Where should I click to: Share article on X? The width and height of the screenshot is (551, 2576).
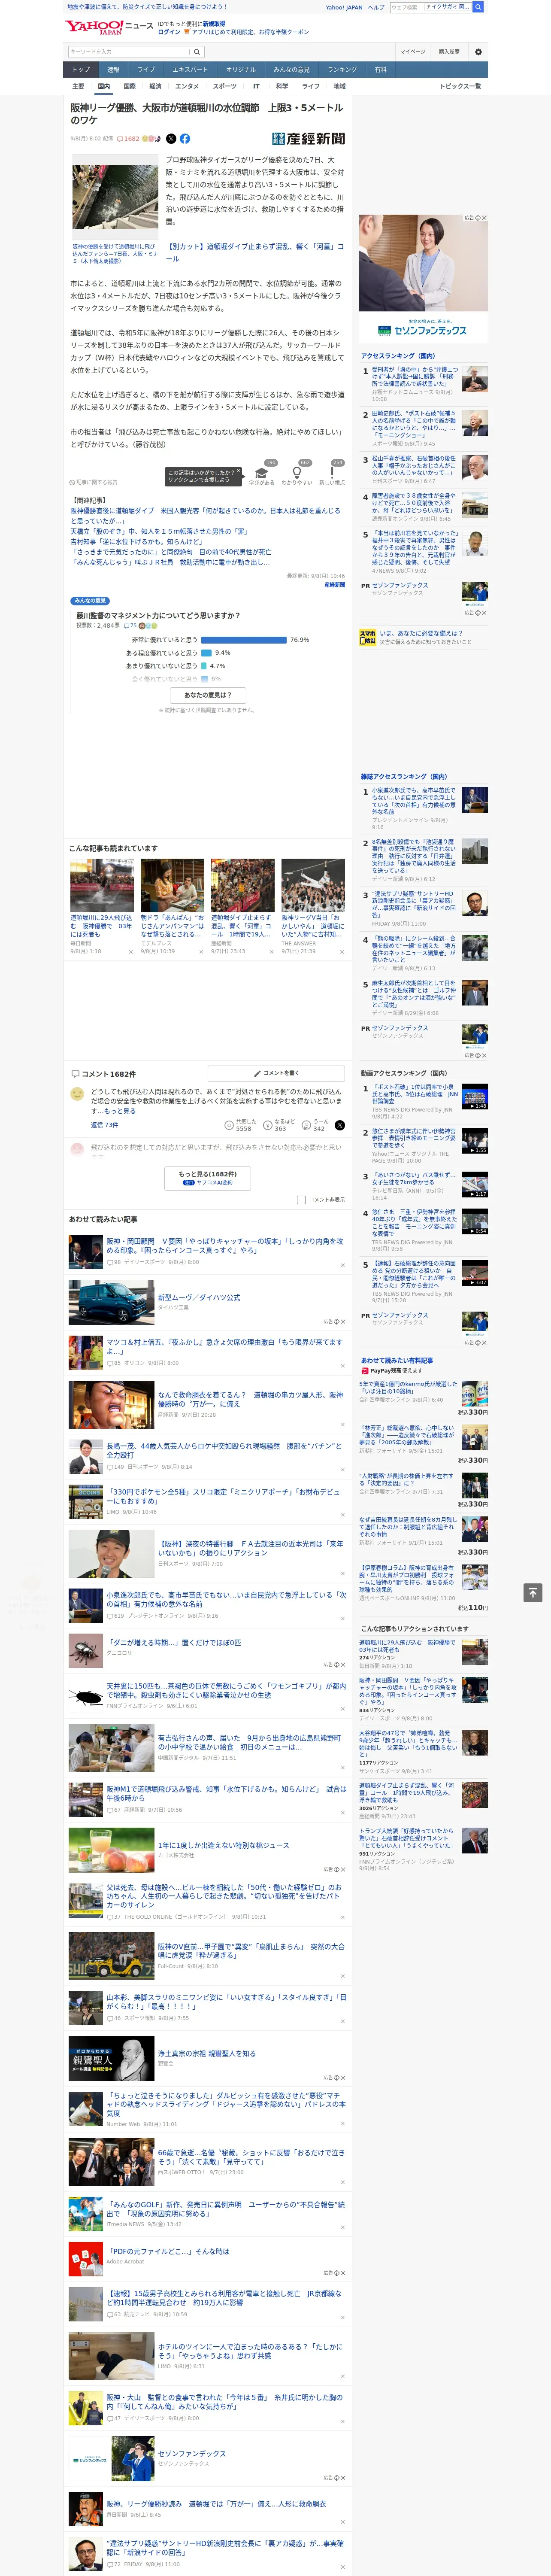[171, 139]
